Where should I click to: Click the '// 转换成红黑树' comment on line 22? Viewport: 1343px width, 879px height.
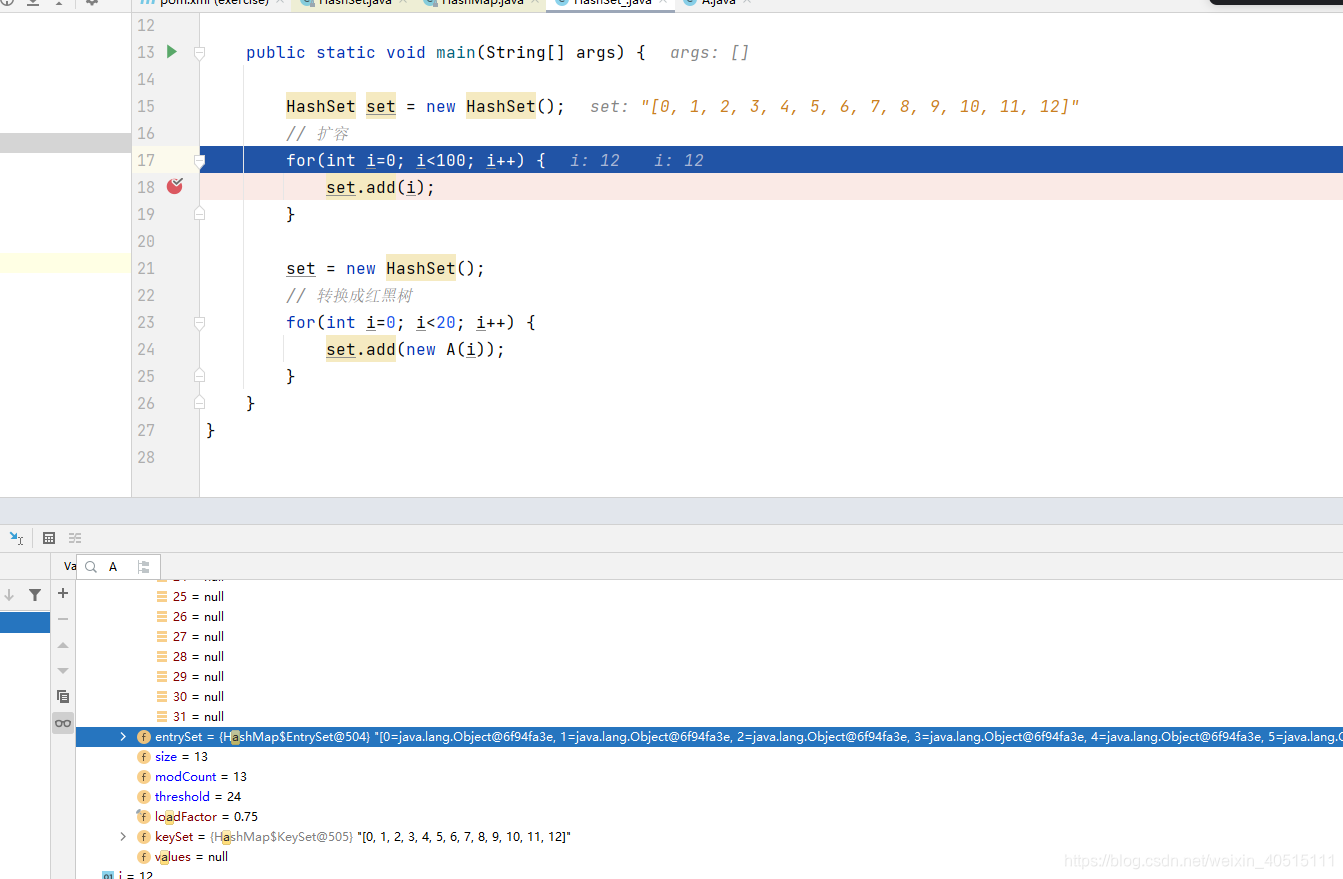click(x=349, y=295)
